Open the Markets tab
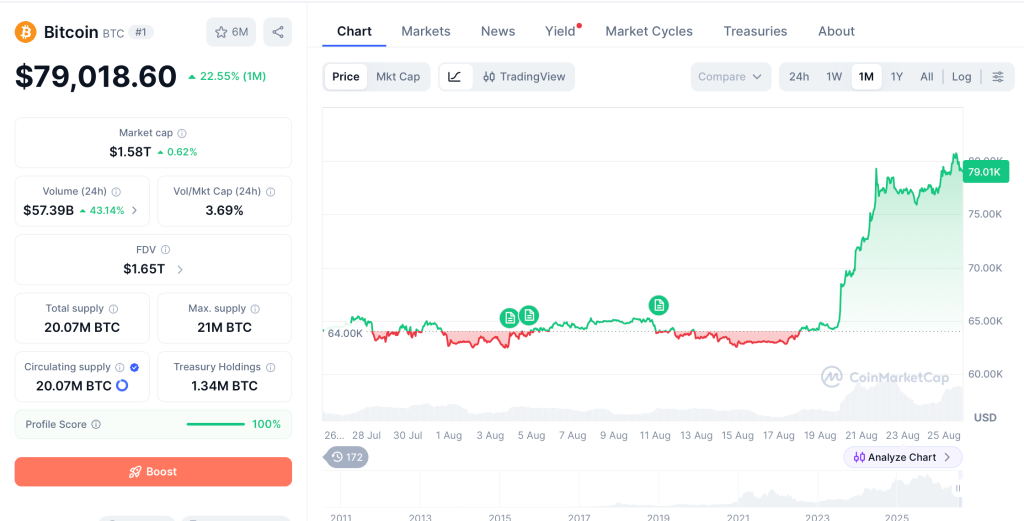This screenshot has width=1024, height=521. click(x=426, y=31)
